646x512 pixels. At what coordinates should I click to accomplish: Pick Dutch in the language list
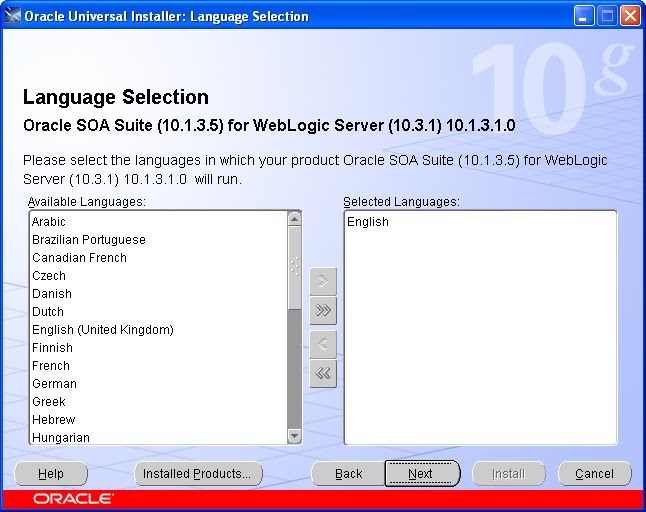(159, 312)
